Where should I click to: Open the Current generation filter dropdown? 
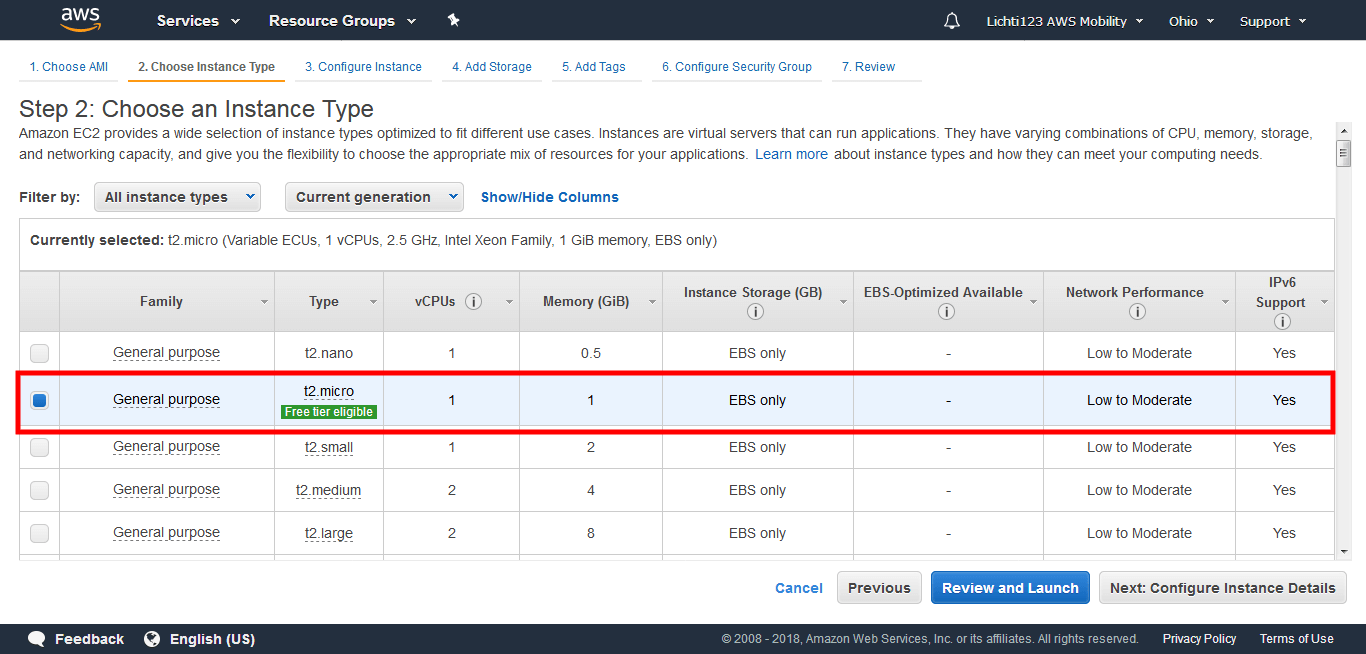click(x=374, y=197)
